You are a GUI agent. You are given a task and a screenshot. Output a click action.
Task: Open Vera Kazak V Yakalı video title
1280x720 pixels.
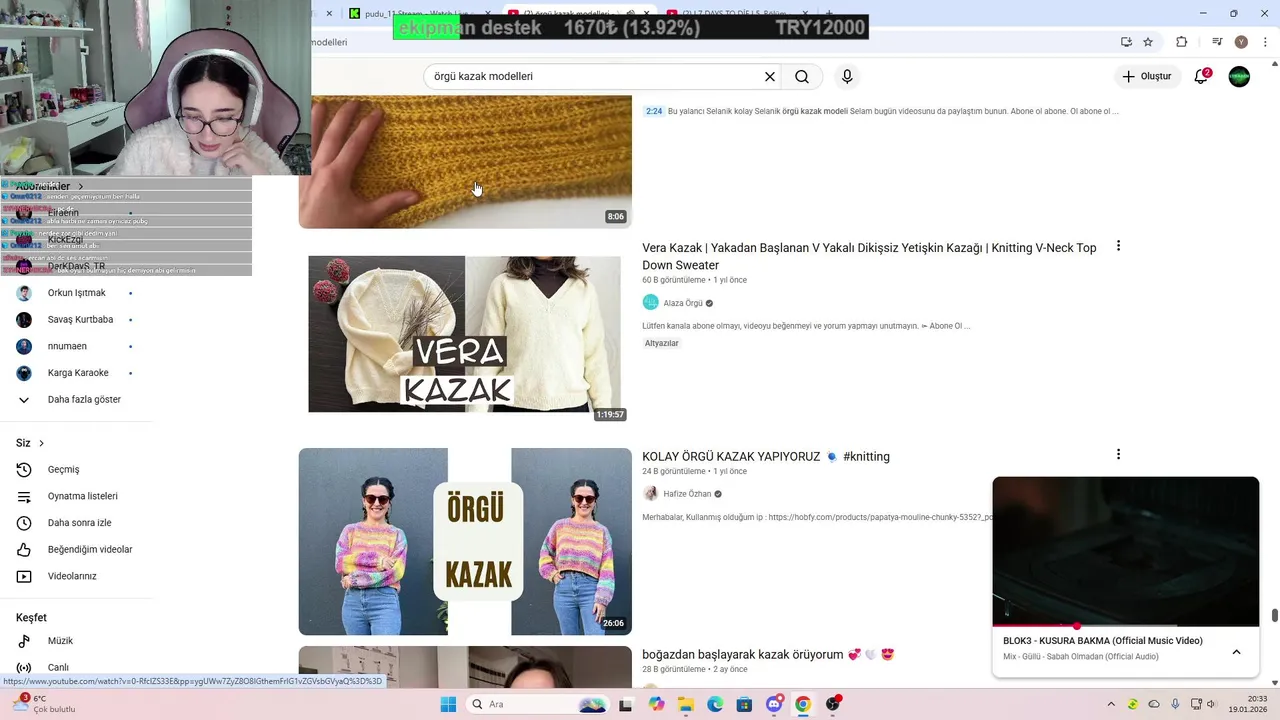869,256
